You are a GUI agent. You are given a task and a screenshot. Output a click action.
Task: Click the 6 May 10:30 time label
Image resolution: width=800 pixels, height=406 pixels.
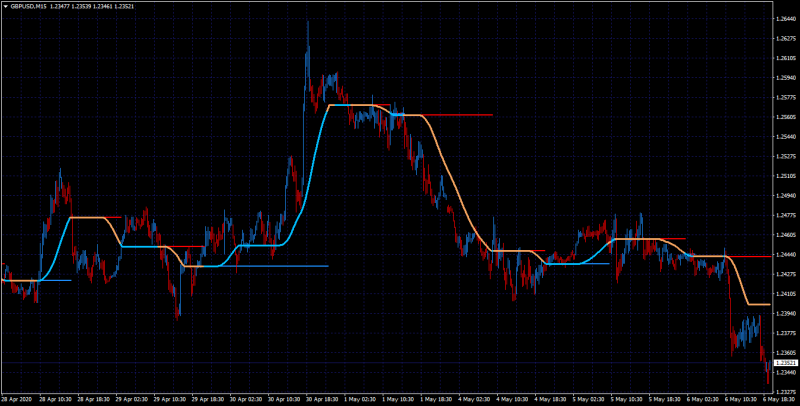742,398
